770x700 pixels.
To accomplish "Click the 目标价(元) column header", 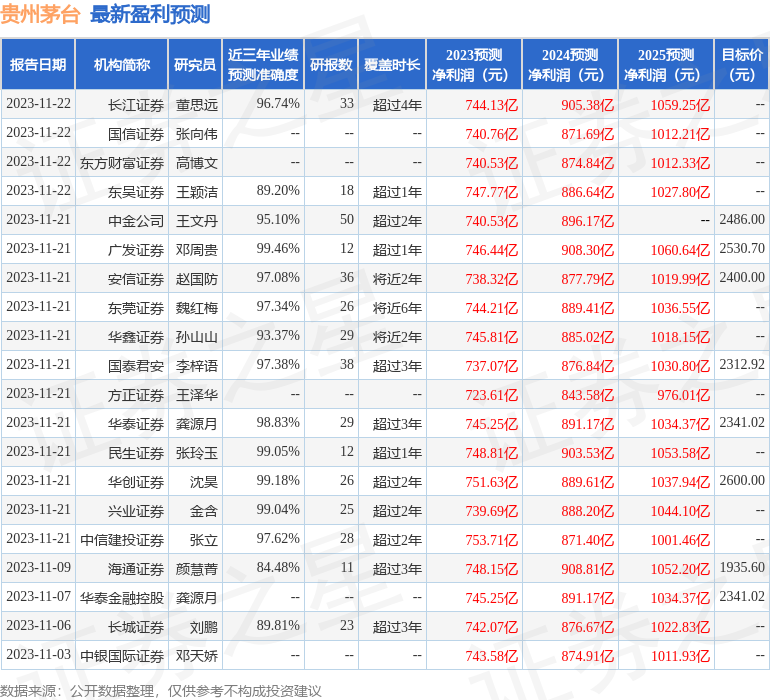I will pos(742,64).
